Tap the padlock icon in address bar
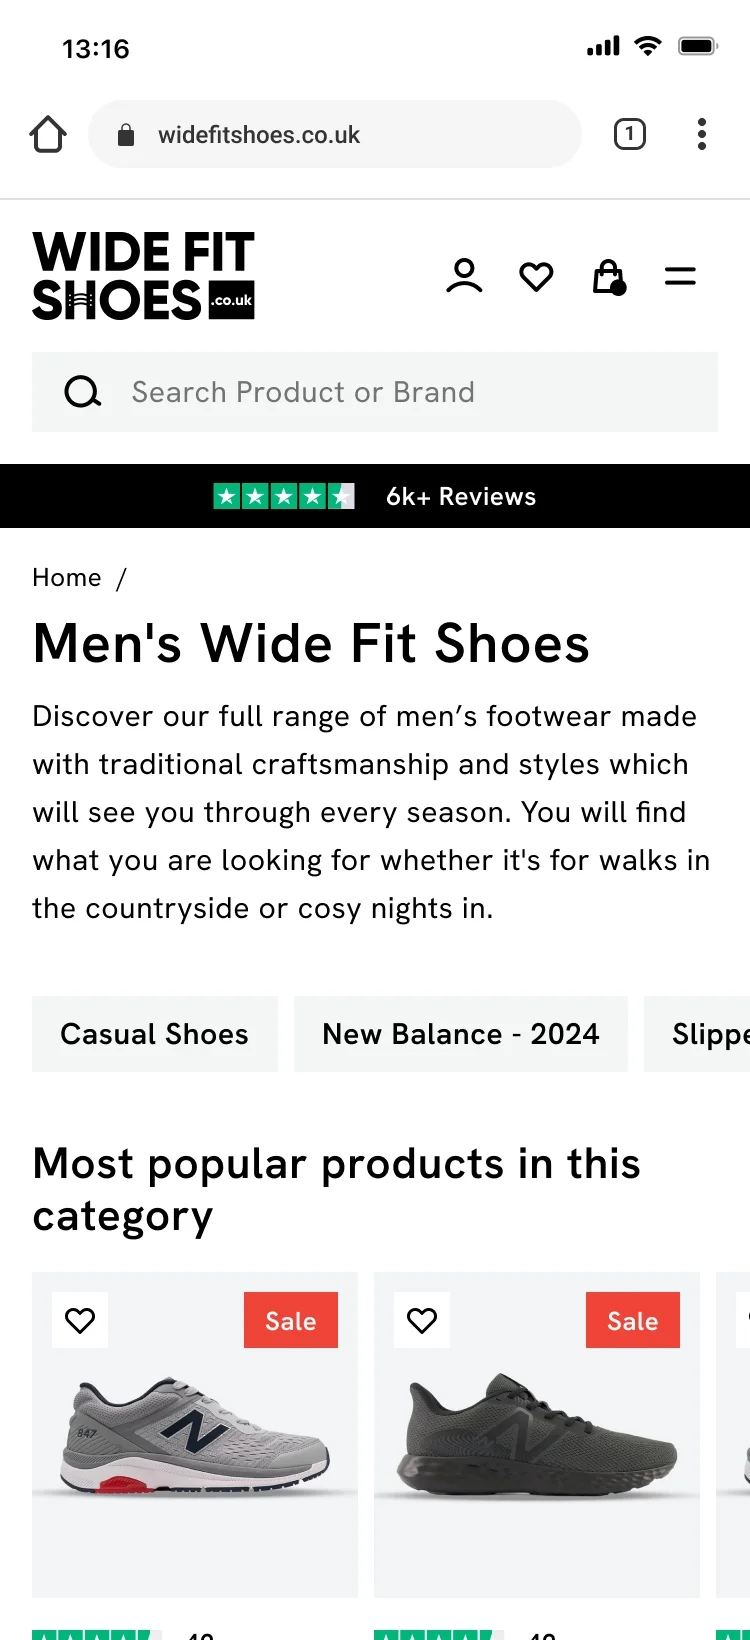The width and height of the screenshot is (750, 1640). coord(126,135)
